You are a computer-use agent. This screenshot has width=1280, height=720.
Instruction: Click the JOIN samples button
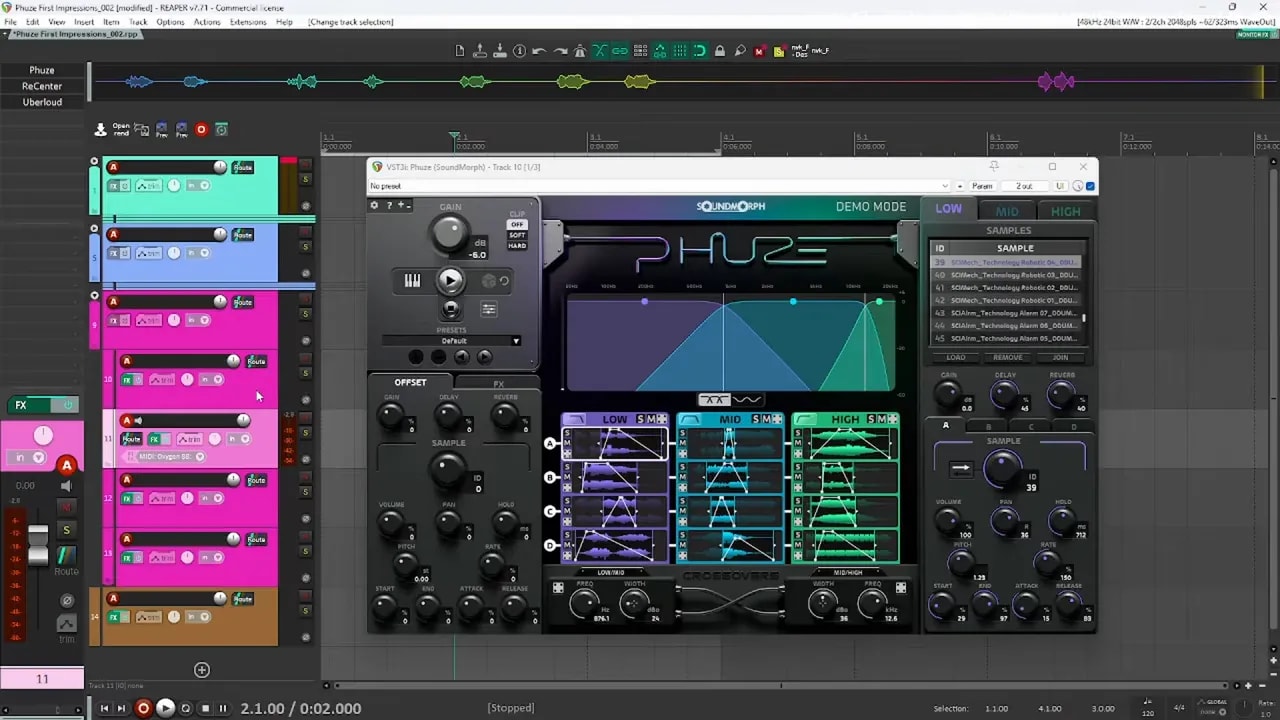click(x=1060, y=357)
